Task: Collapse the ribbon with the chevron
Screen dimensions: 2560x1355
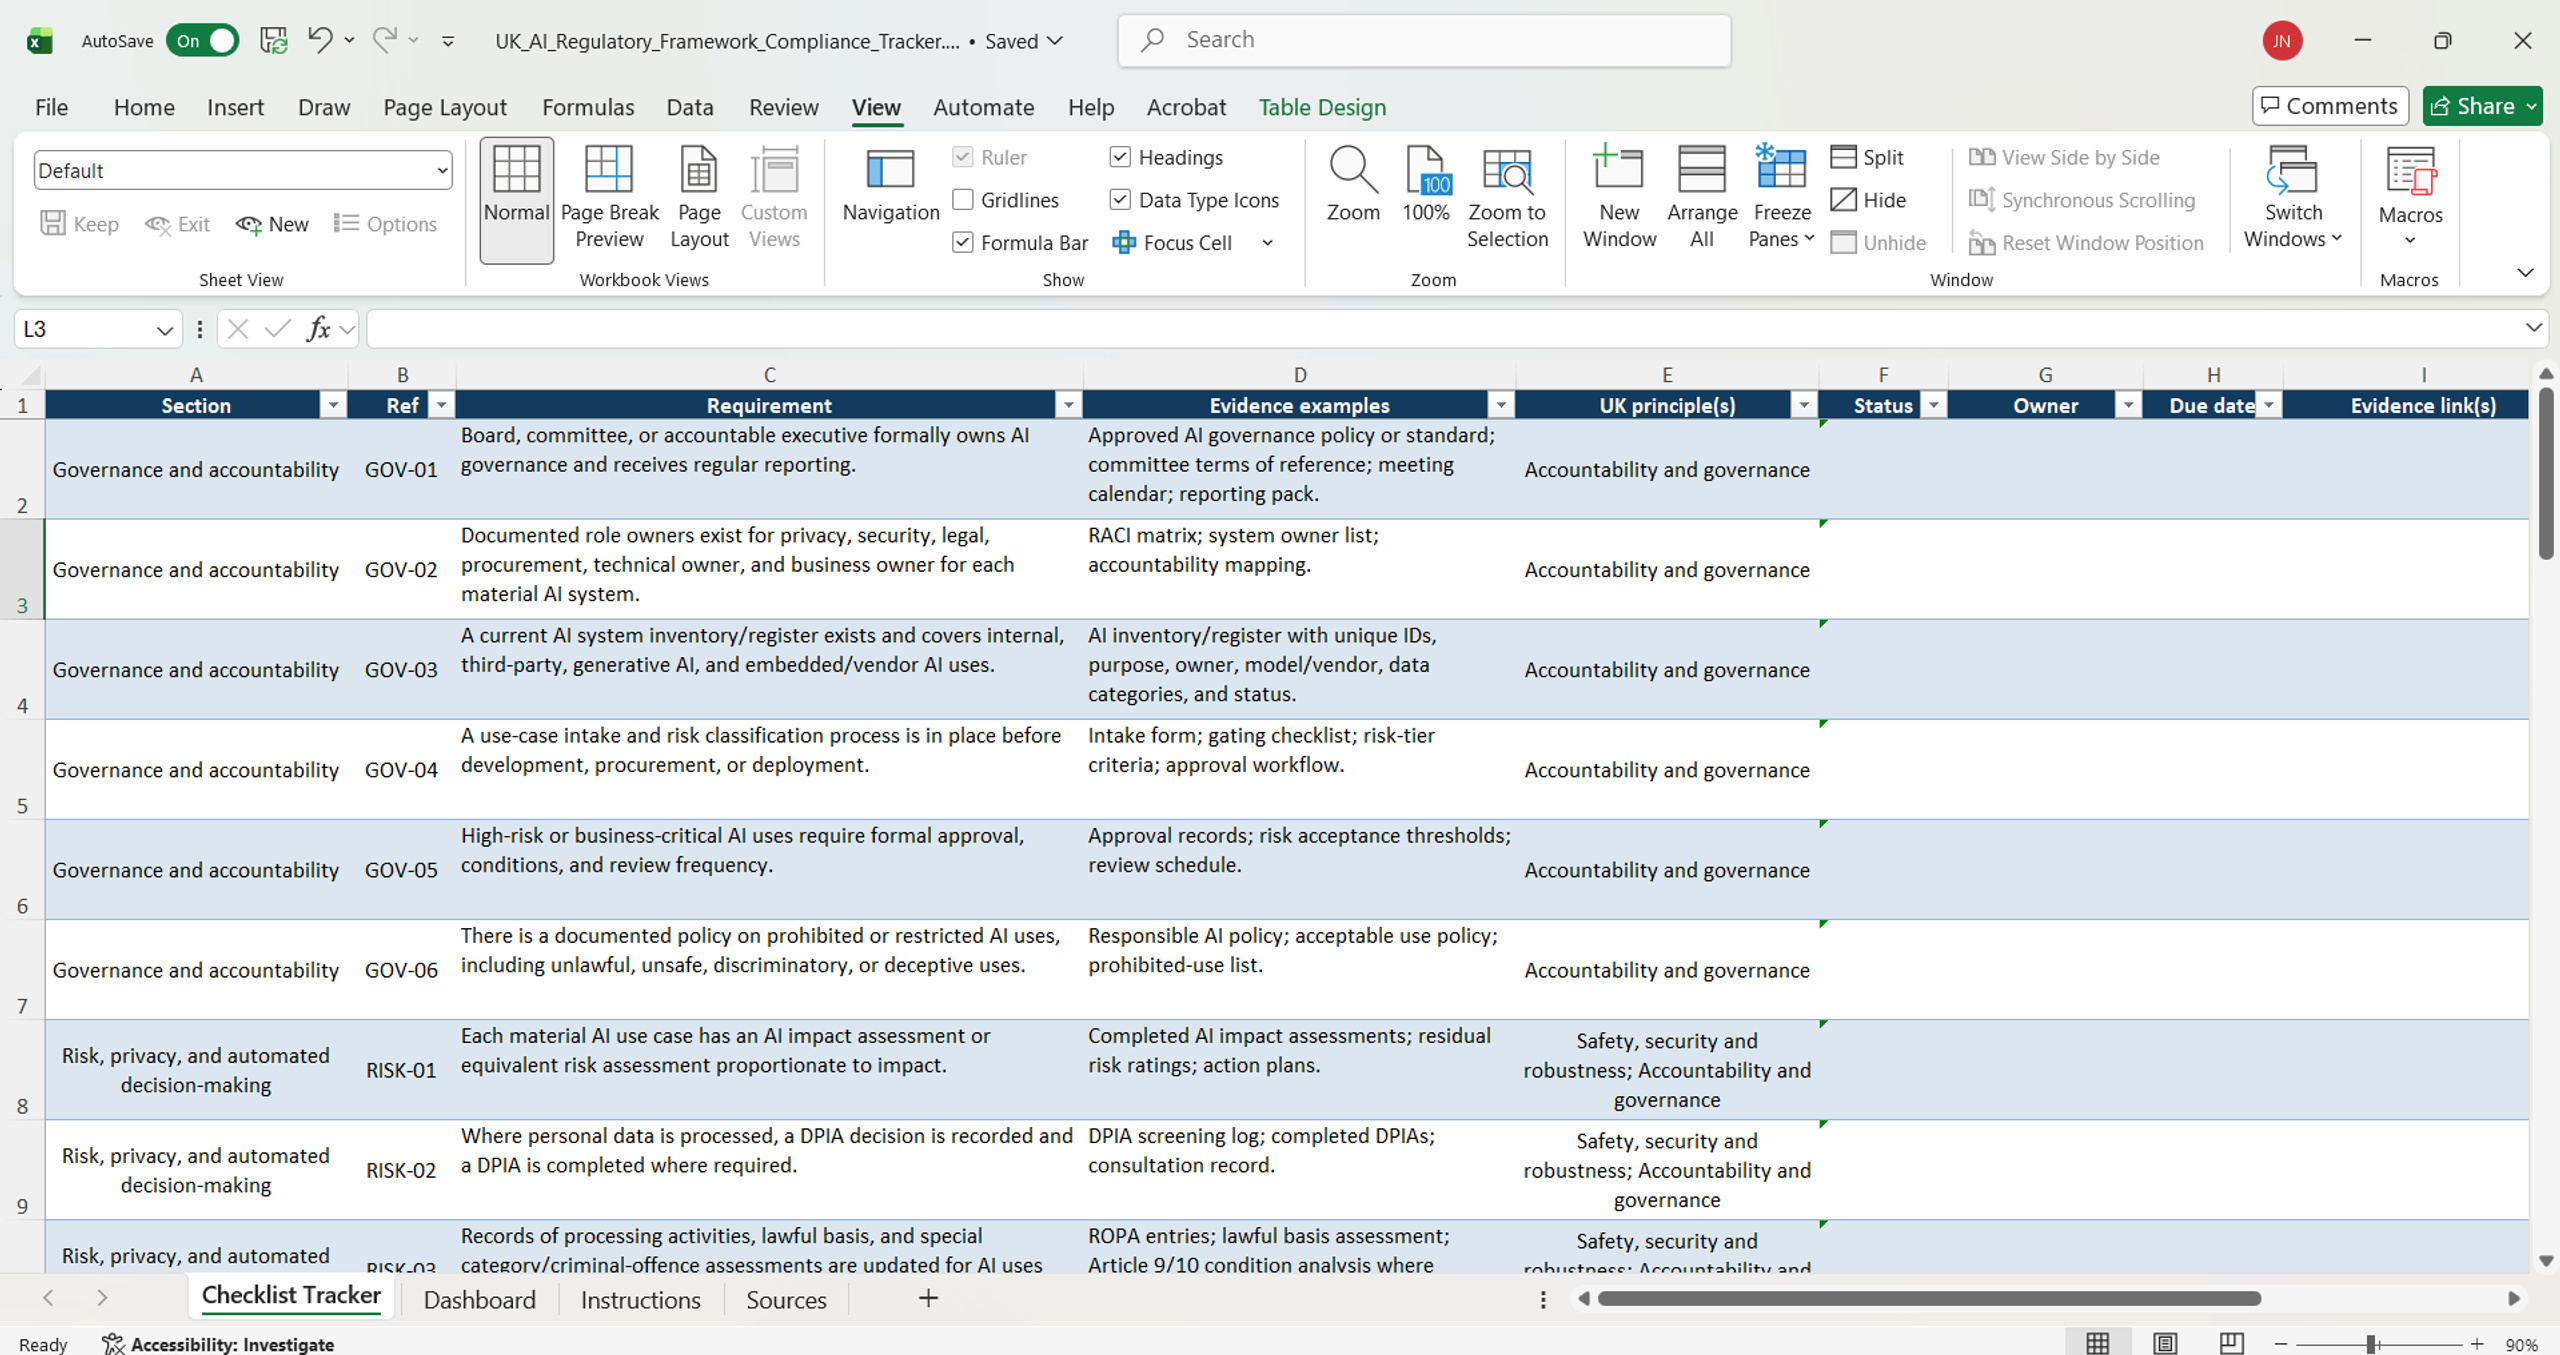Action: 2525,273
